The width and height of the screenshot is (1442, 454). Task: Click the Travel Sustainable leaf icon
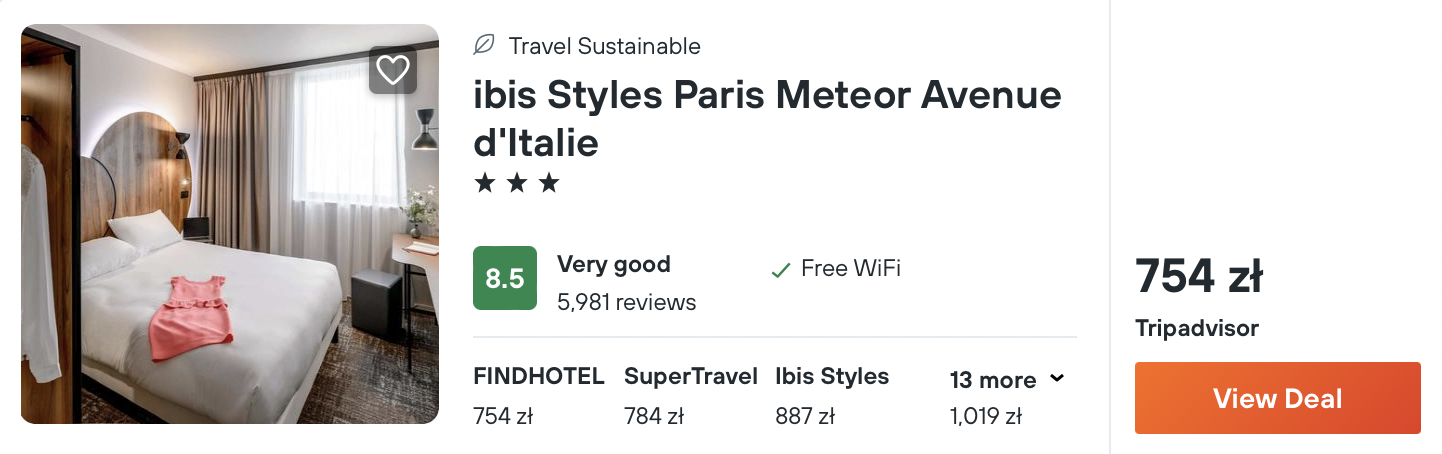[484, 45]
